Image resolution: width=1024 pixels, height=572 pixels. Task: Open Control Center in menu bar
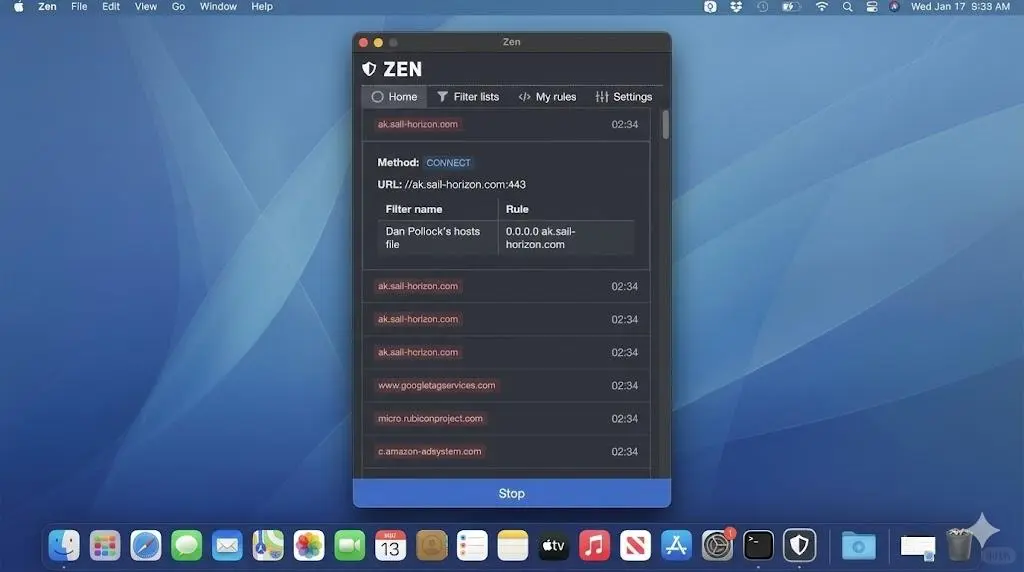(x=871, y=7)
